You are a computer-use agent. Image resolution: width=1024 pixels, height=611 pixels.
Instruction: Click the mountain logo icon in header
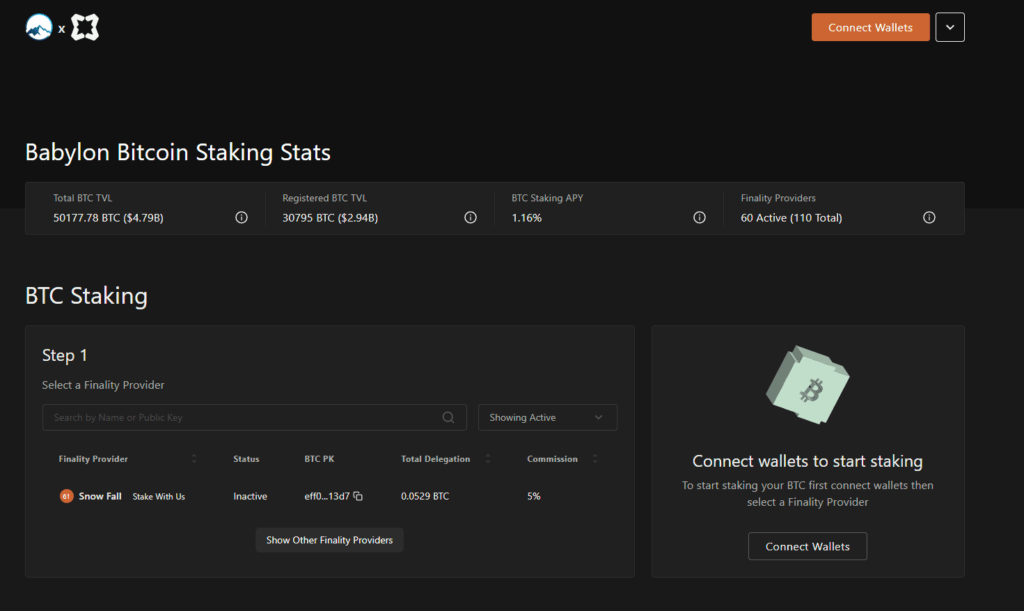tap(39, 27)
